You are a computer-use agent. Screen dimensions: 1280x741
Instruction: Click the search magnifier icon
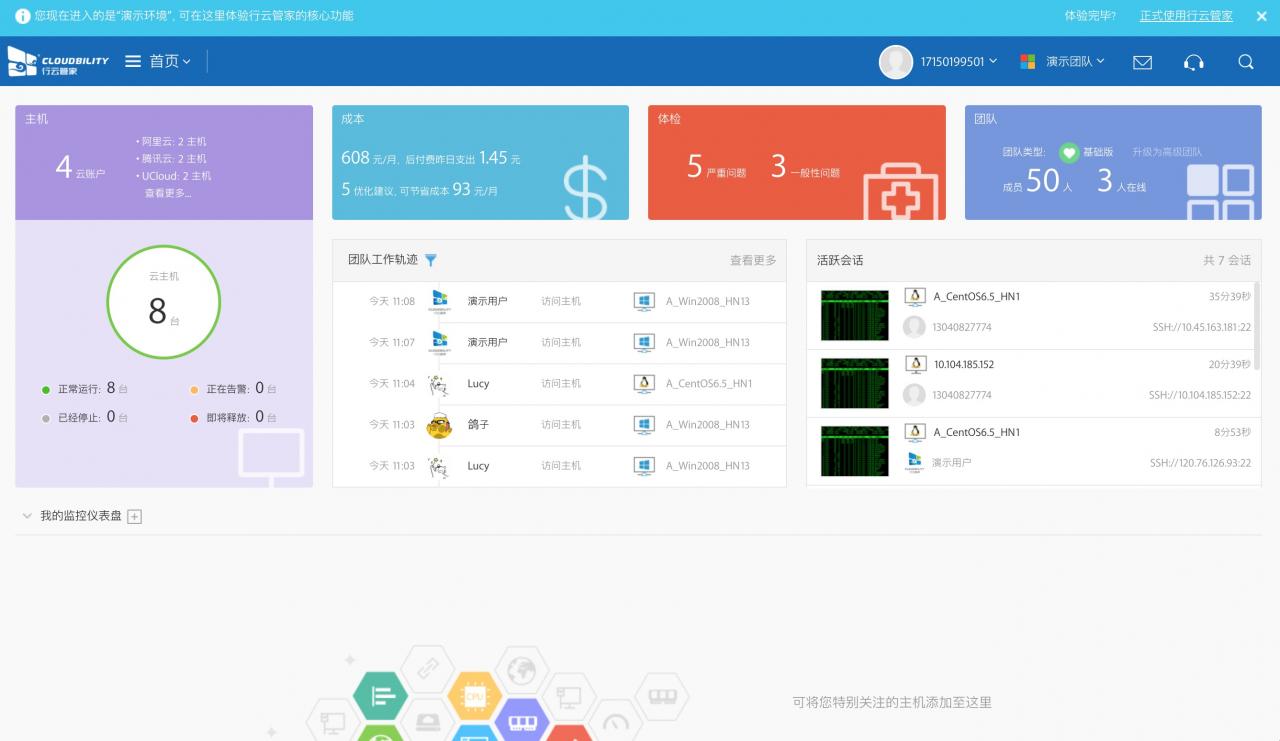[x=1245, y=62]
